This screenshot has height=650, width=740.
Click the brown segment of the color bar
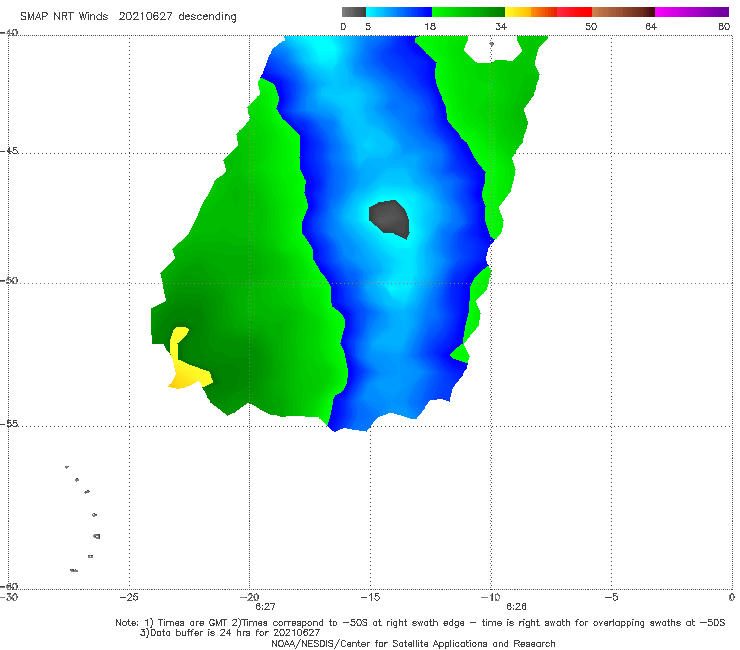[623, 12]
